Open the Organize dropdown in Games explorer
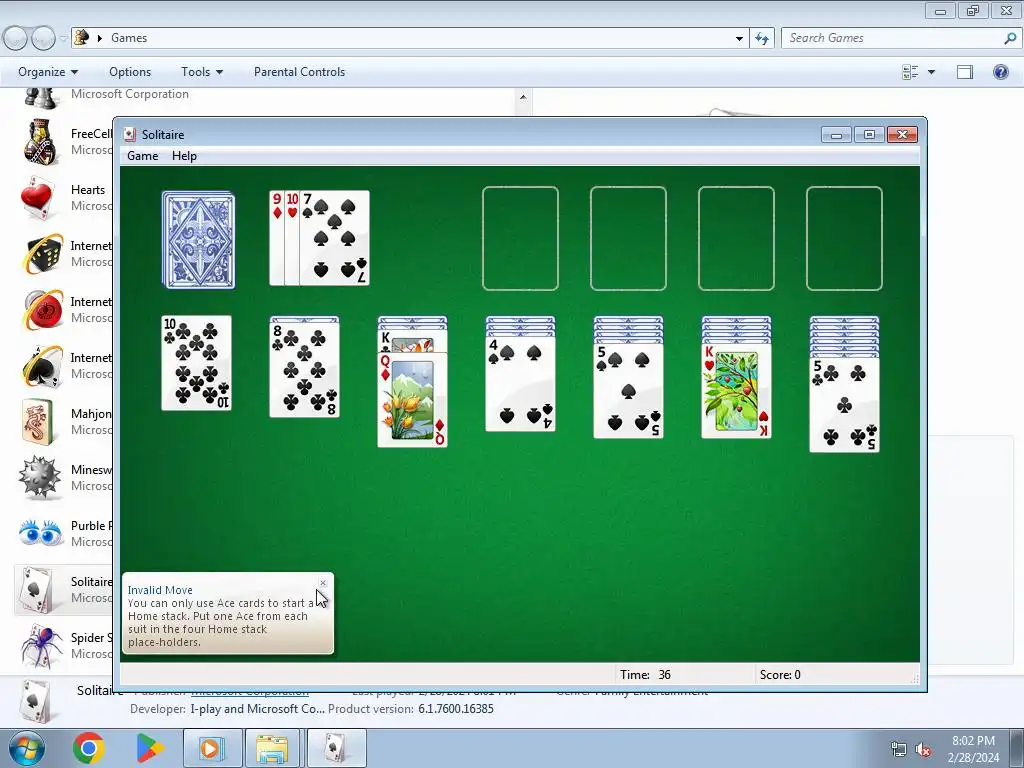This screenshot has height=768, width=1024. coord(48,72)
